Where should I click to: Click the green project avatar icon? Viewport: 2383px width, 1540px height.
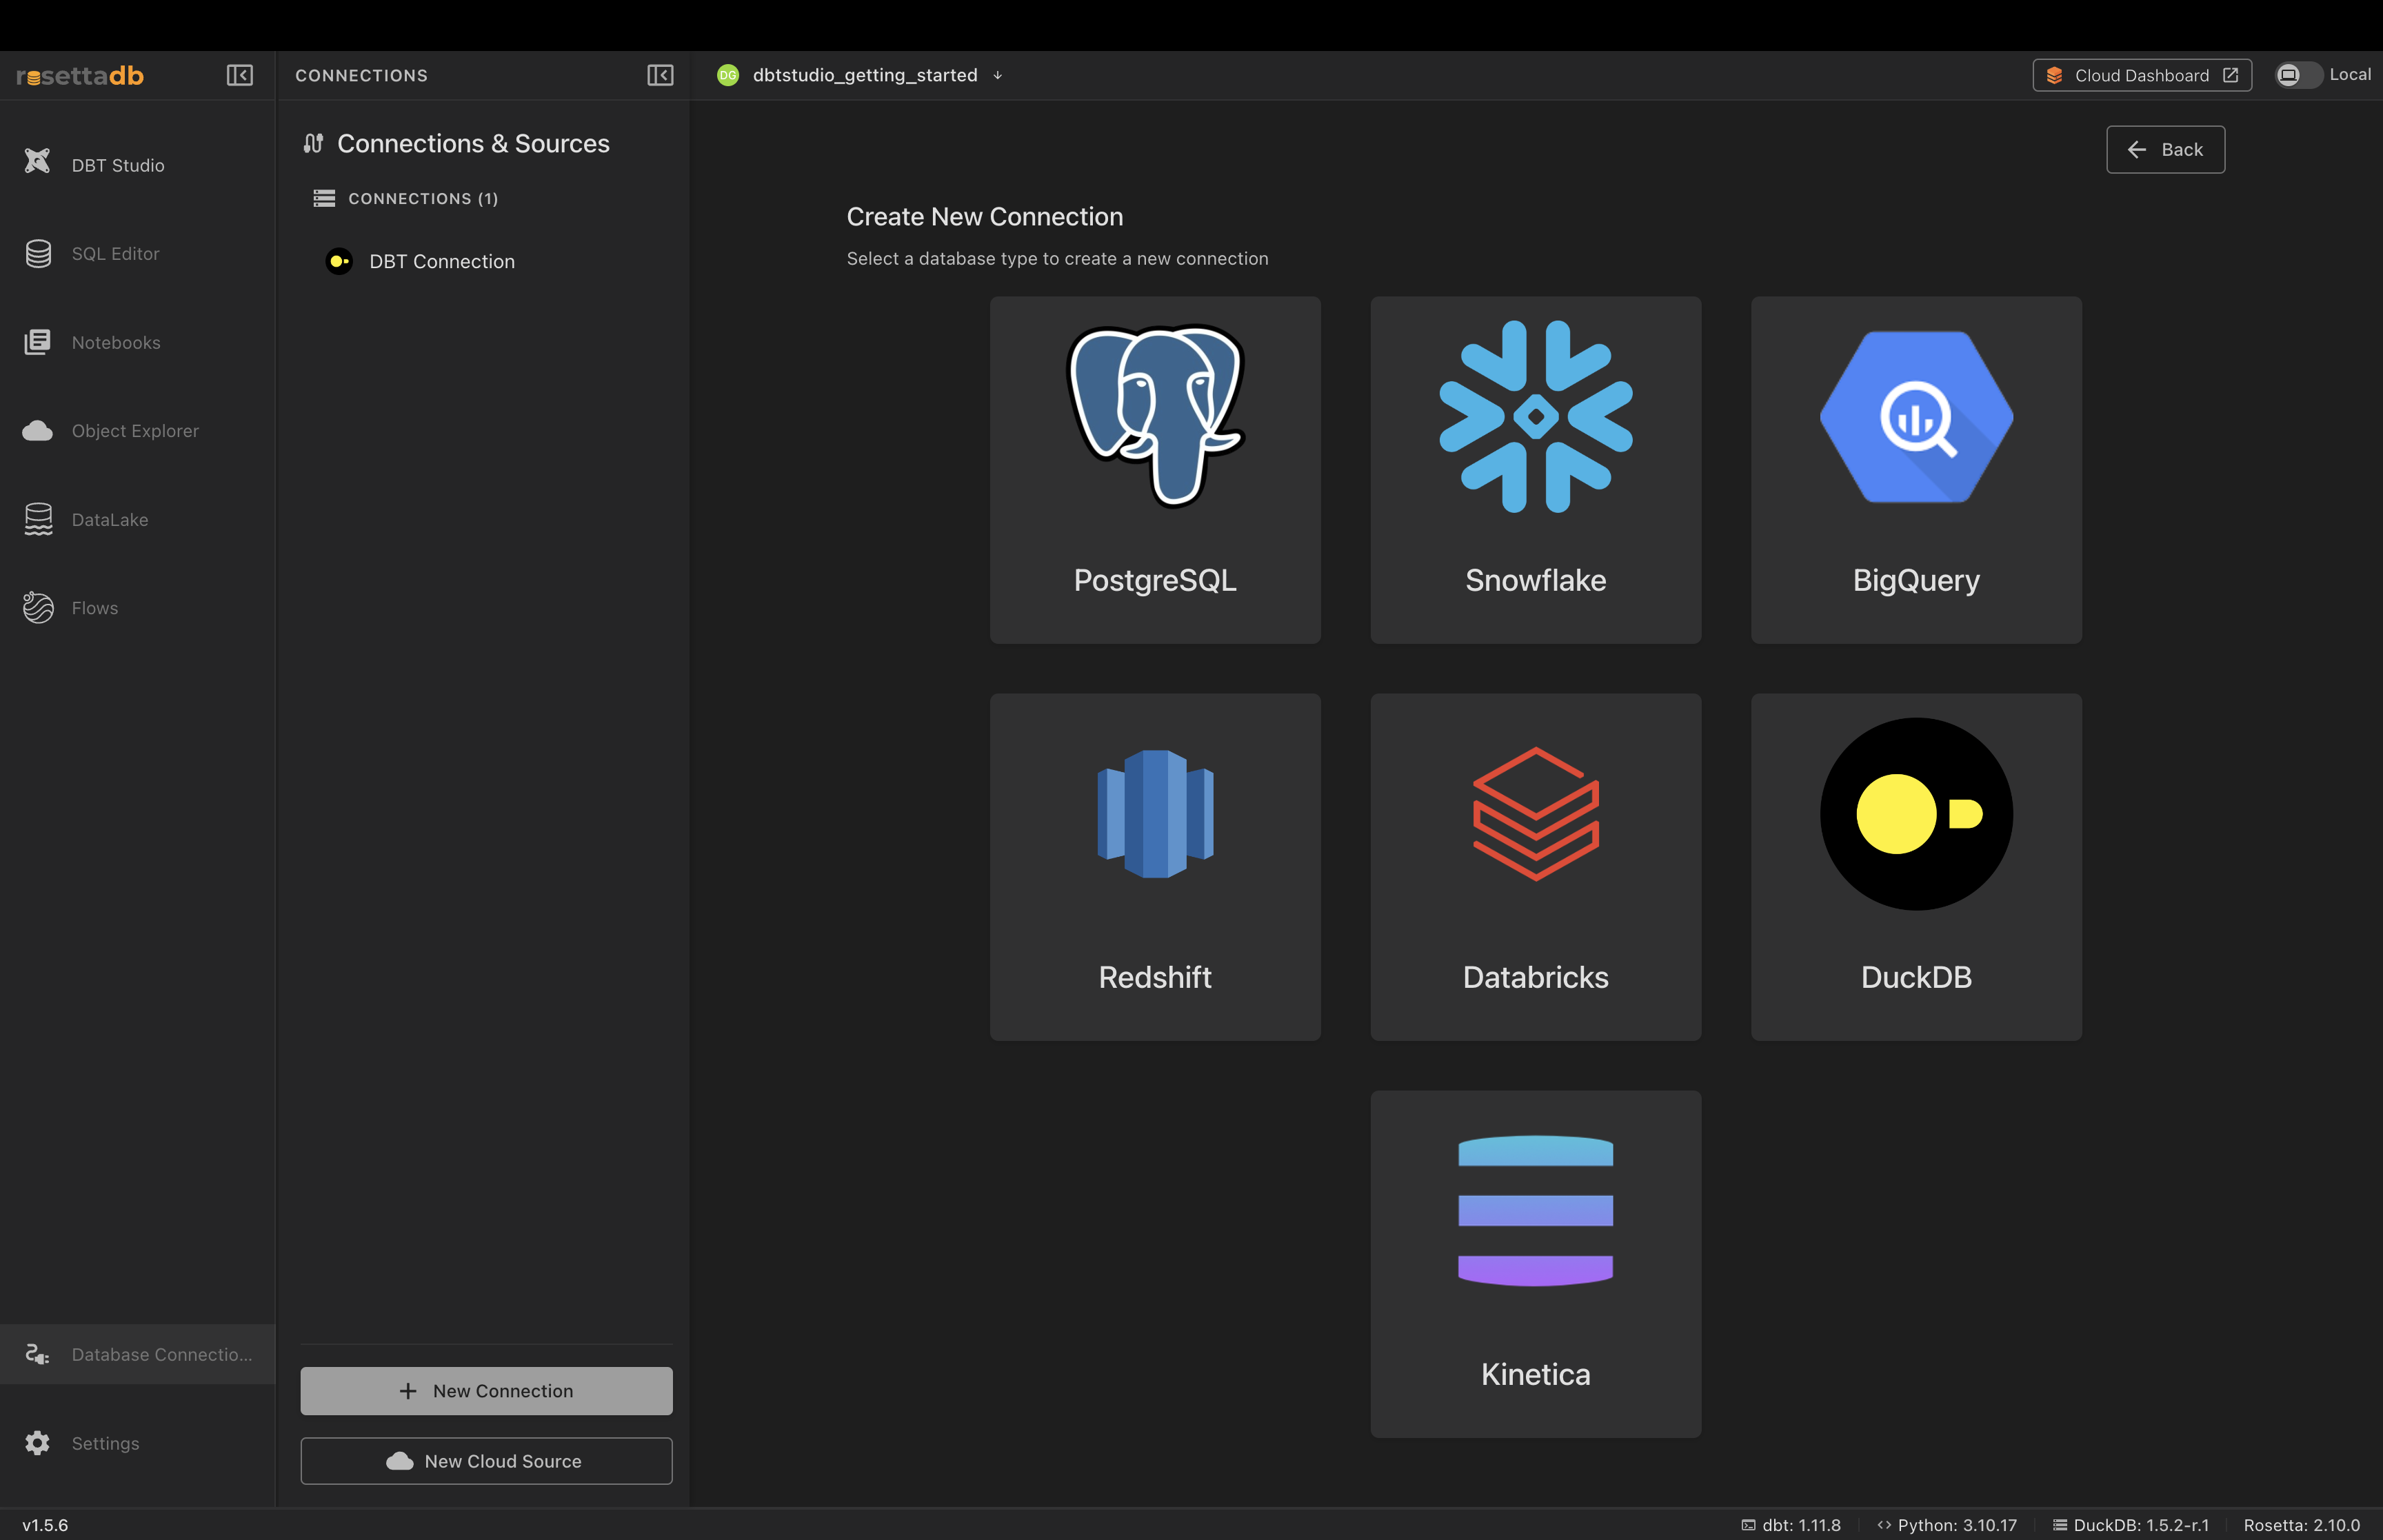click(x=728, y=75)
